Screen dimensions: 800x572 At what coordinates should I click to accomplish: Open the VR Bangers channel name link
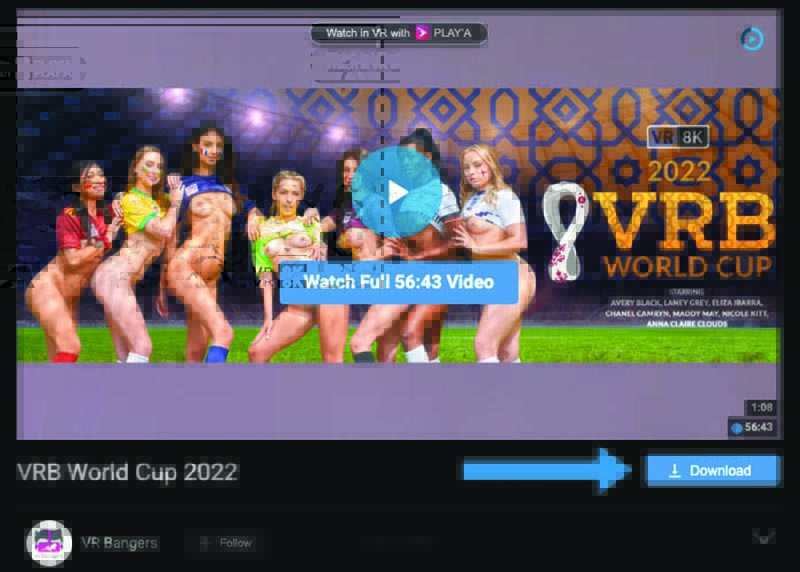[x=119, y=543]
